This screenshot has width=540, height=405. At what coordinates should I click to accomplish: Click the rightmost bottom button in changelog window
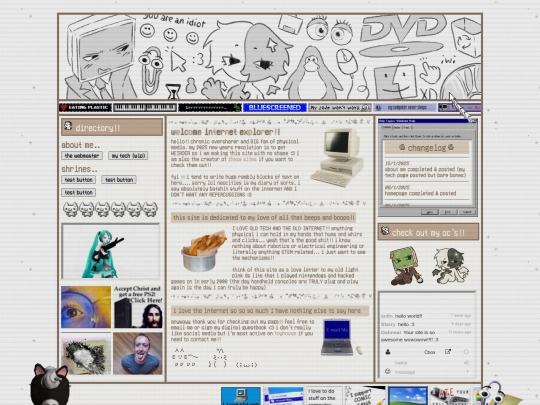tap(467, 212)
